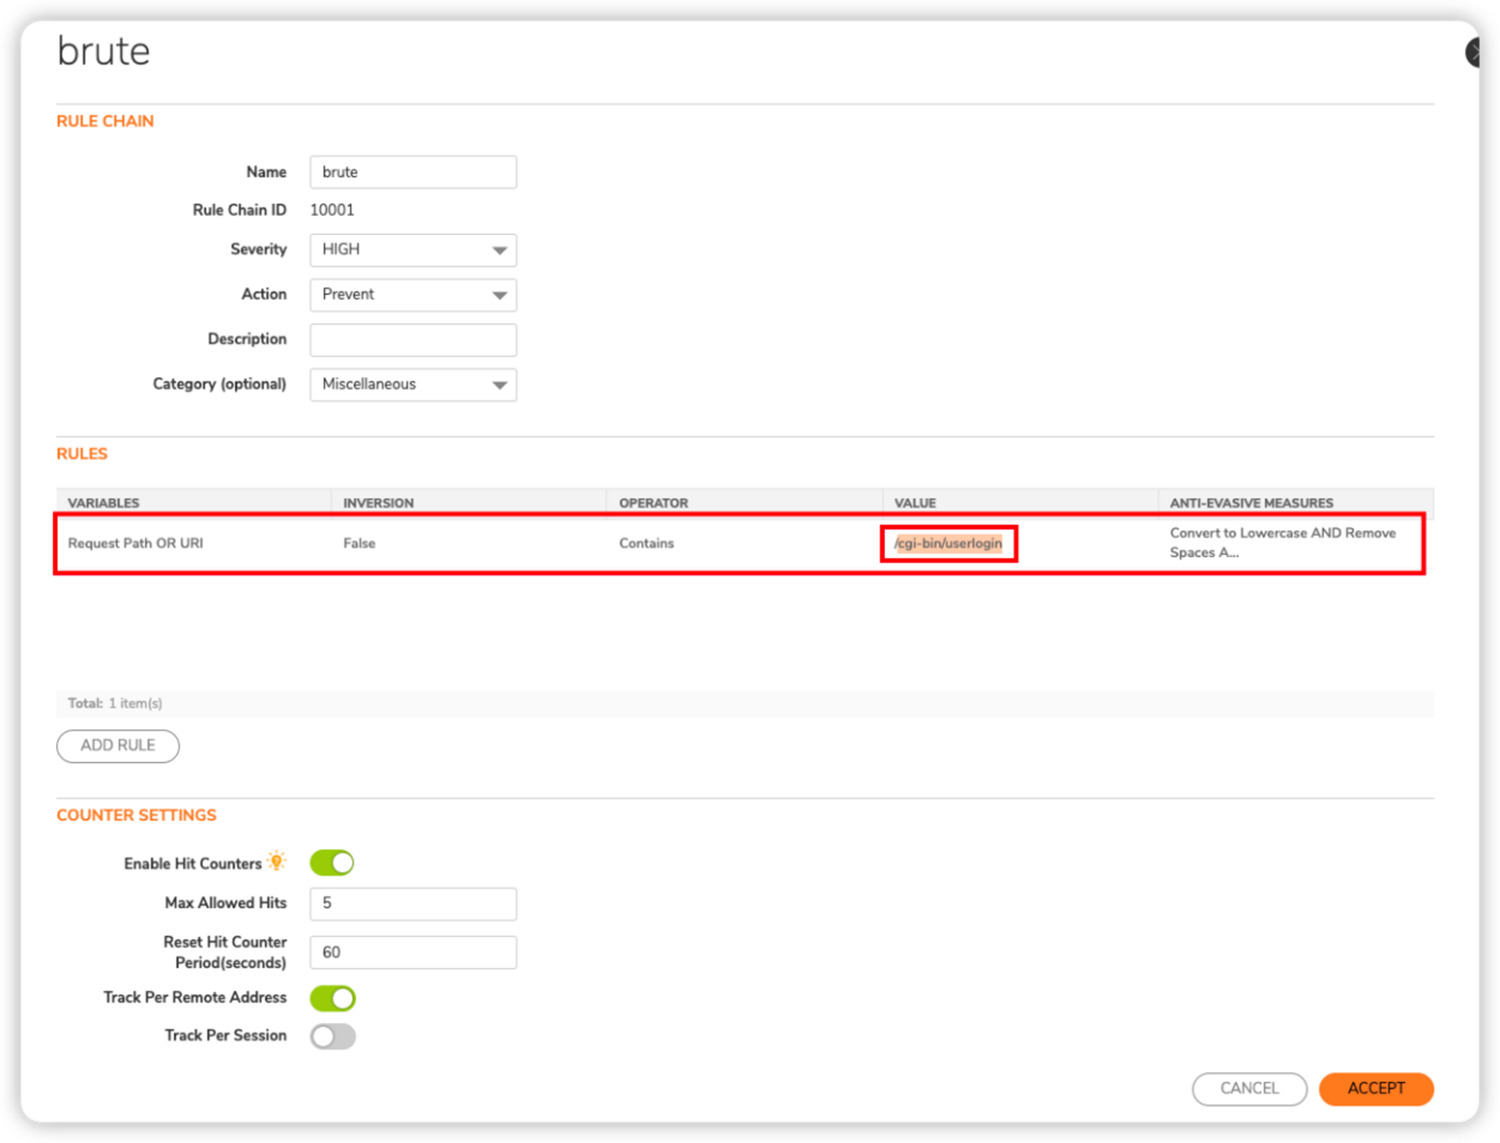Image resolution: width=1500 pixels, height=1143 pixels.
Task: Open the Severity dropdown showing HIGH
Action: coord(412,250)
